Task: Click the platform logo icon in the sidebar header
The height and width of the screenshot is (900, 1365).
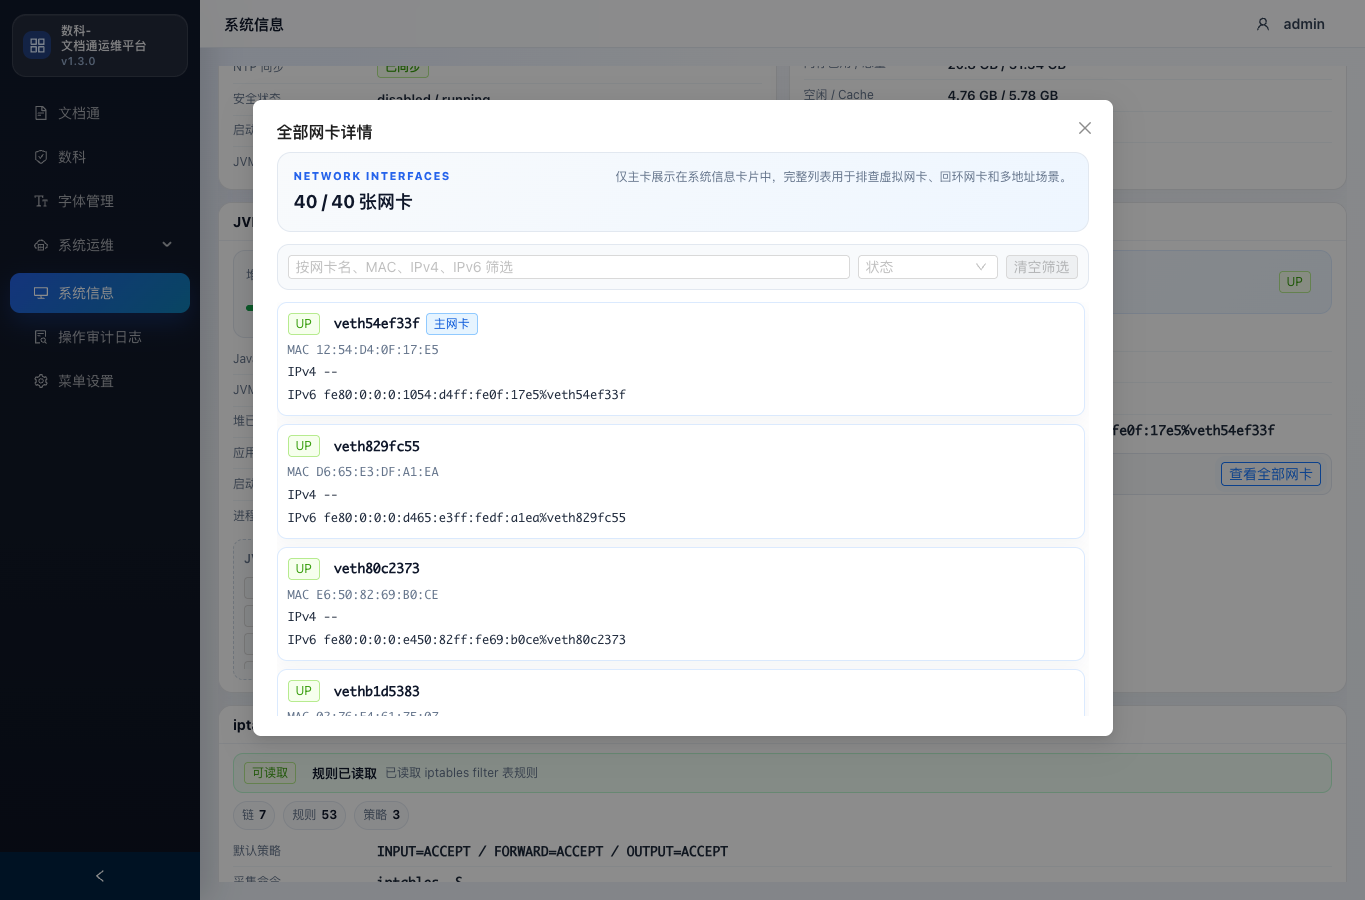Action: (x=38, y=45)
